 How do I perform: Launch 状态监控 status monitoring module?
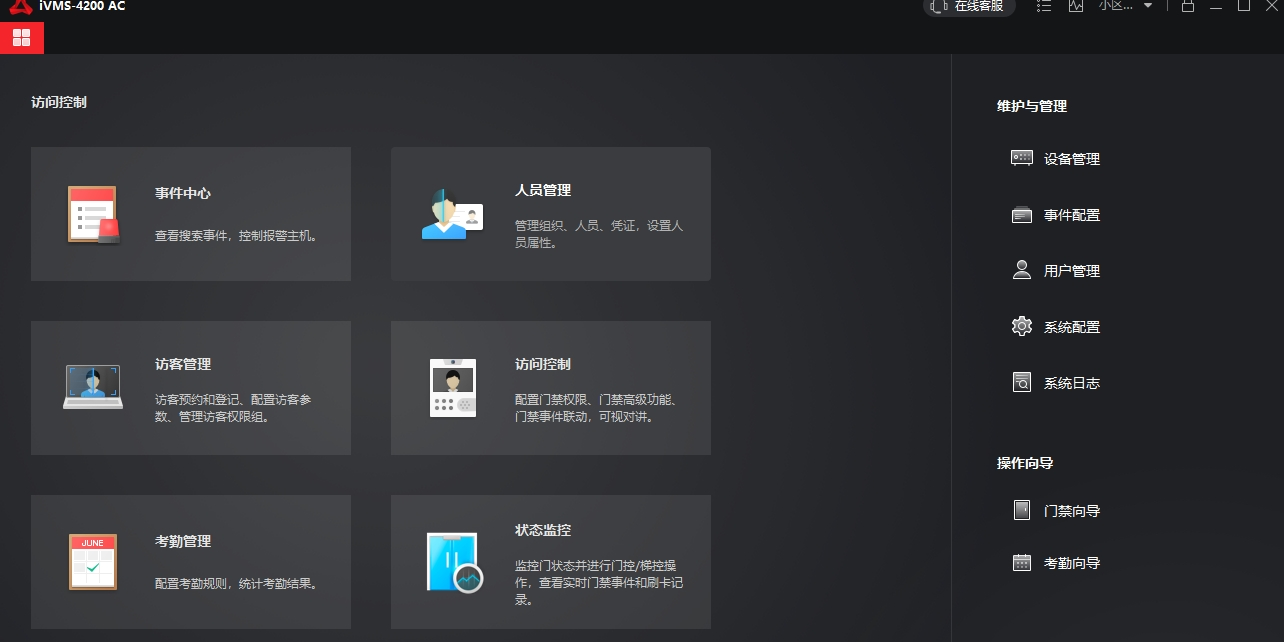(550, 562)
